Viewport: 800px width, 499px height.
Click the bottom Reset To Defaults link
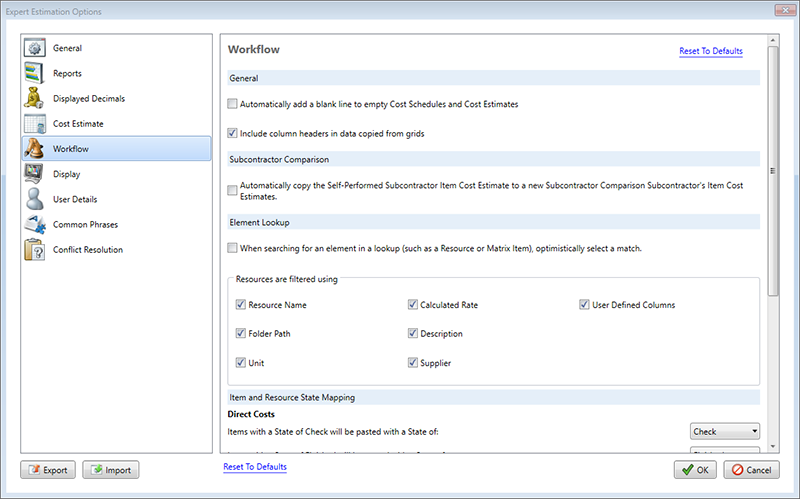tap(255, 467)
